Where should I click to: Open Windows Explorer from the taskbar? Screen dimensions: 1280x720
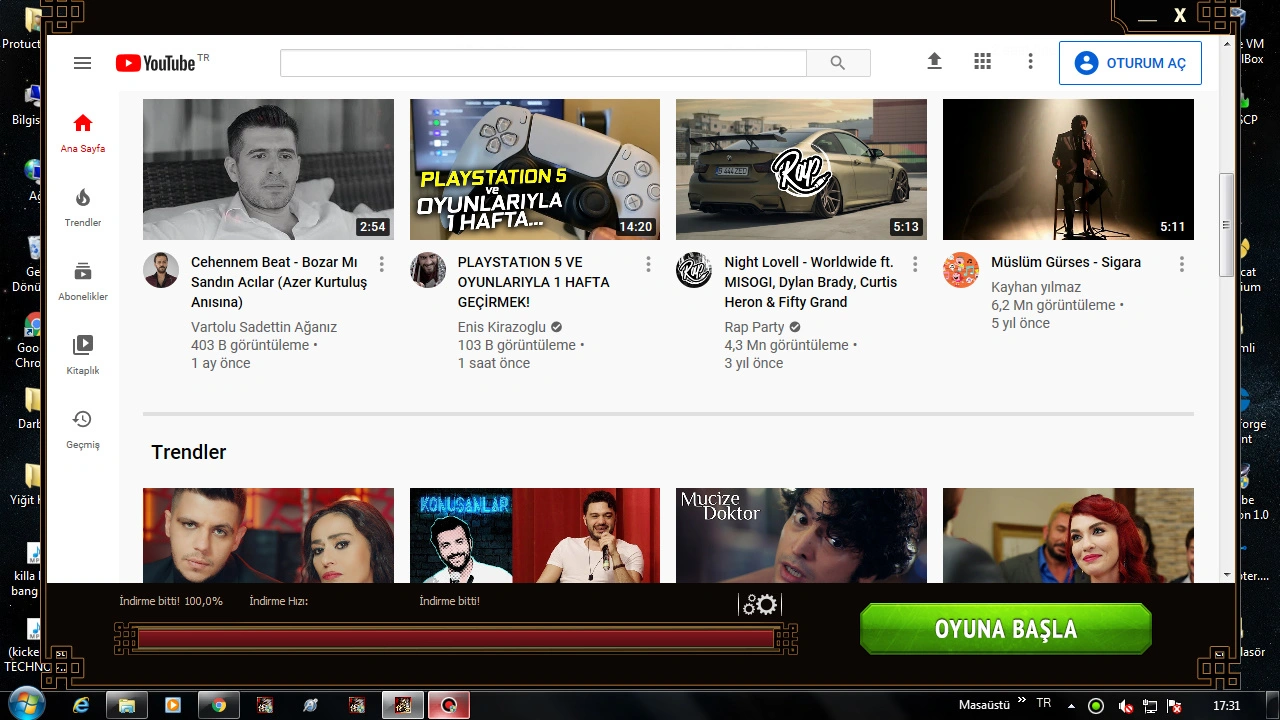[127, 705]
